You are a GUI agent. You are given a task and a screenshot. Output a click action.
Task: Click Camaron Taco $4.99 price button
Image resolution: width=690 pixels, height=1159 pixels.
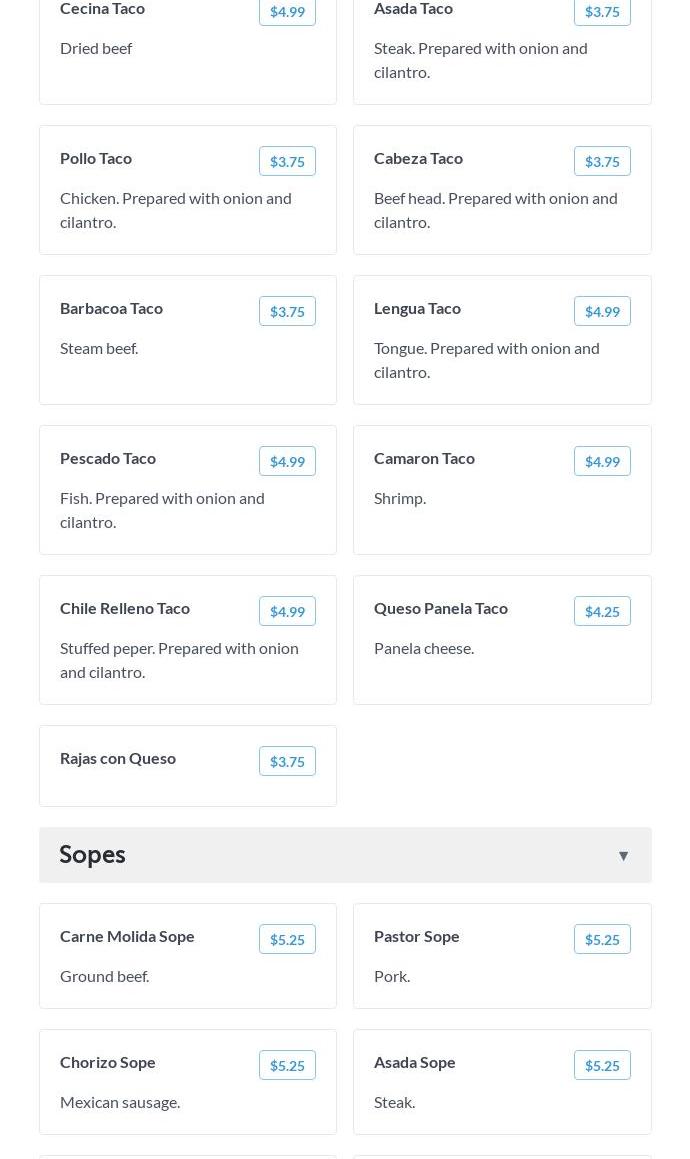pyautogui.click(x=602, y=462)
